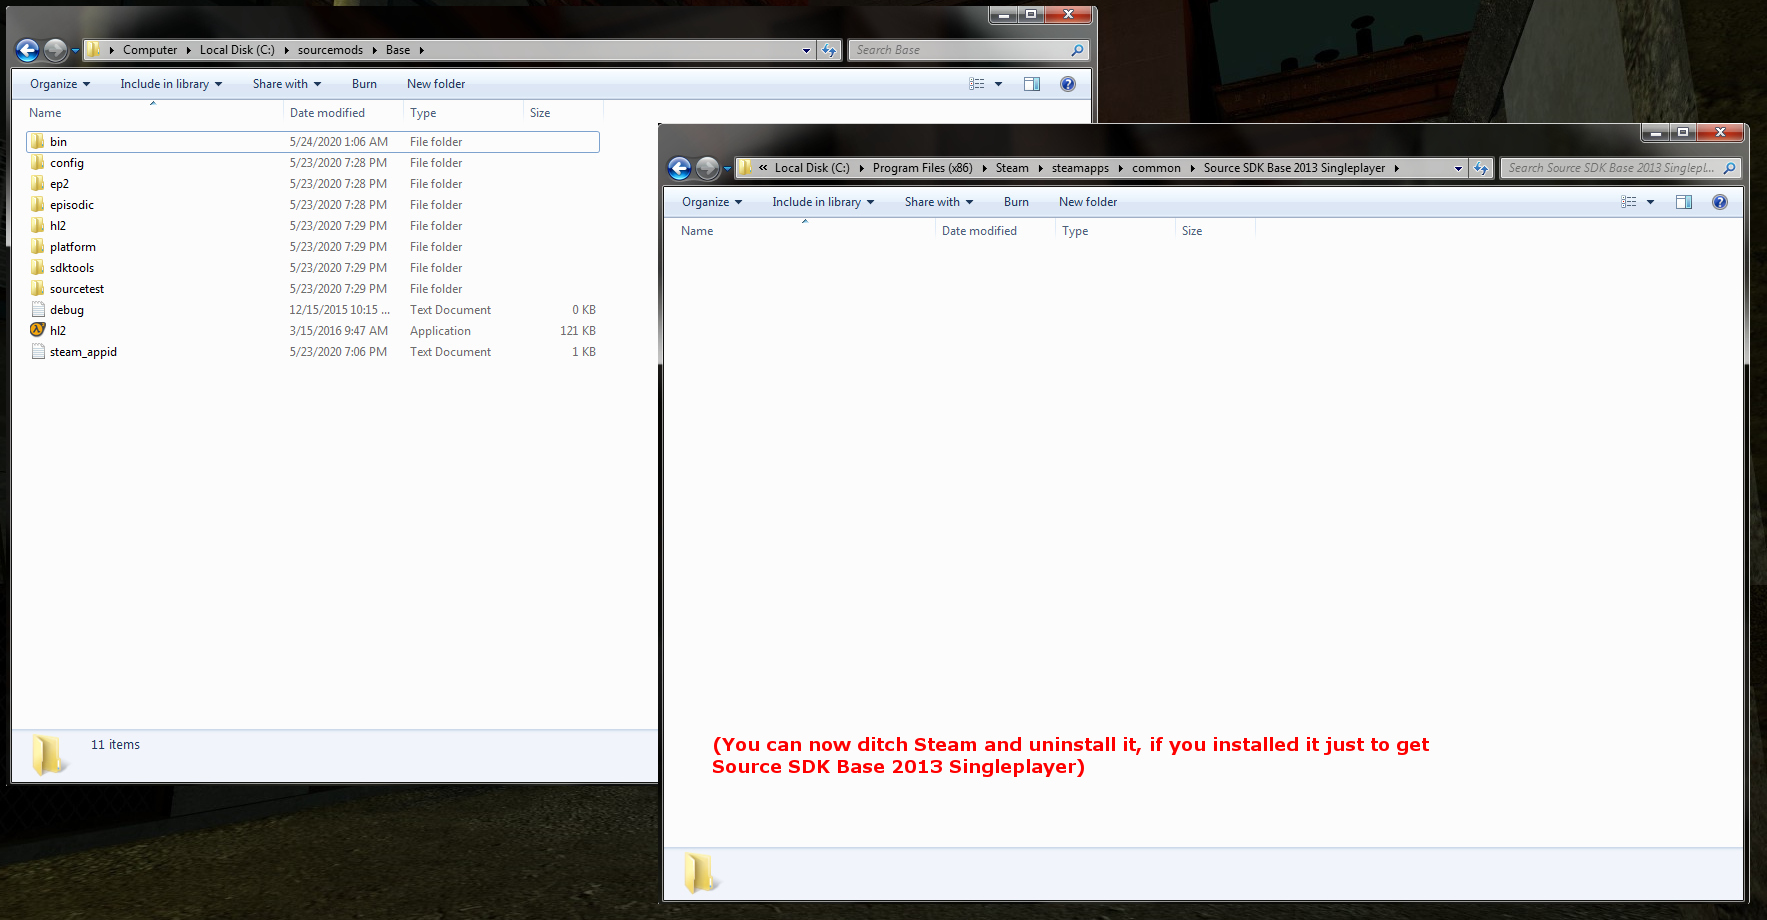Go back in the Base window

pos(28,50)
